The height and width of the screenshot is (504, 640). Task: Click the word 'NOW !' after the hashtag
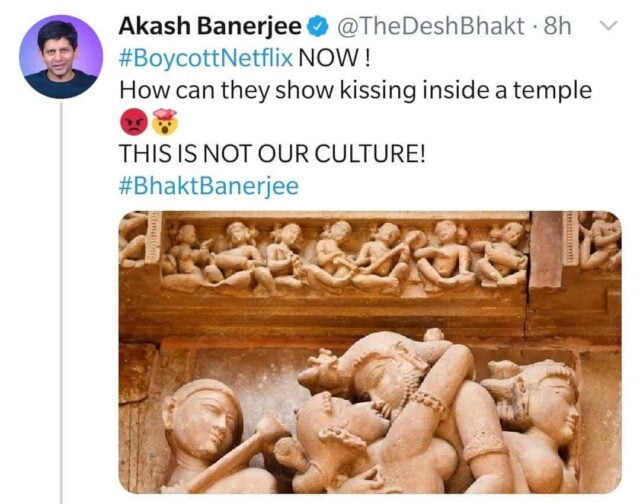[x=334, y=58]
